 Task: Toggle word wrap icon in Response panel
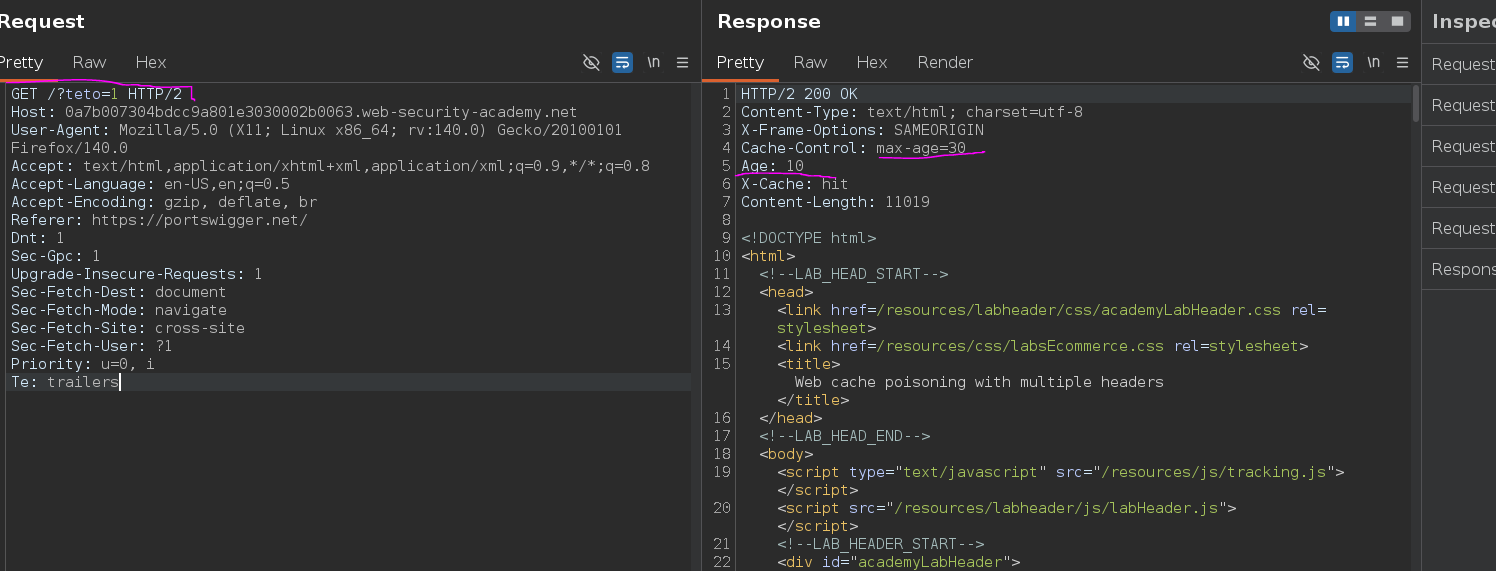coord(1342,62)
